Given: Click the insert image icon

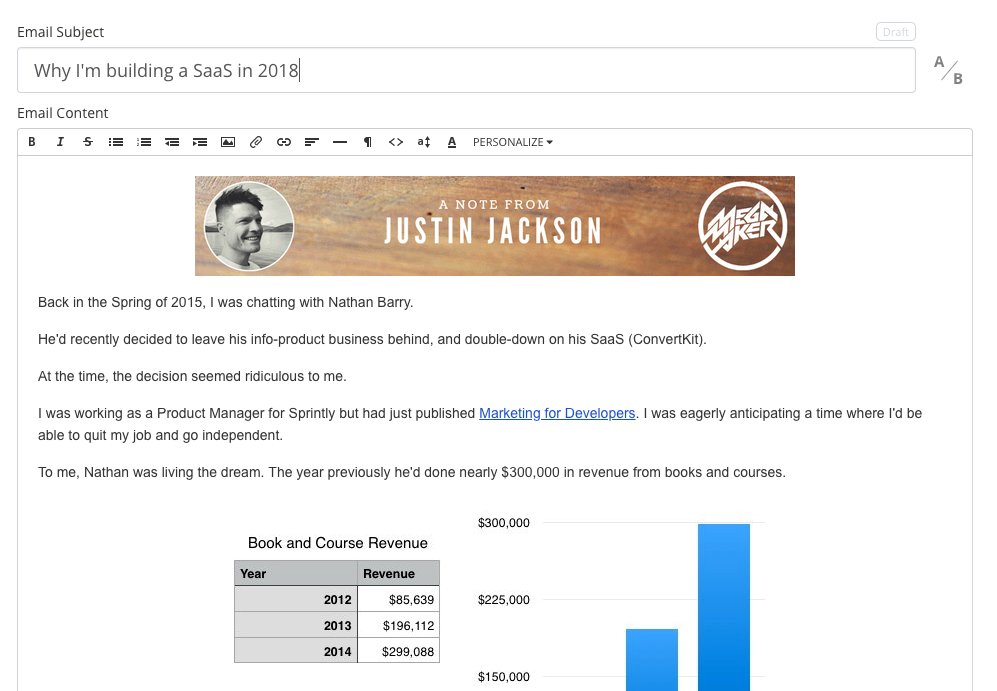Looking at the screenshot, I should 228,142.
